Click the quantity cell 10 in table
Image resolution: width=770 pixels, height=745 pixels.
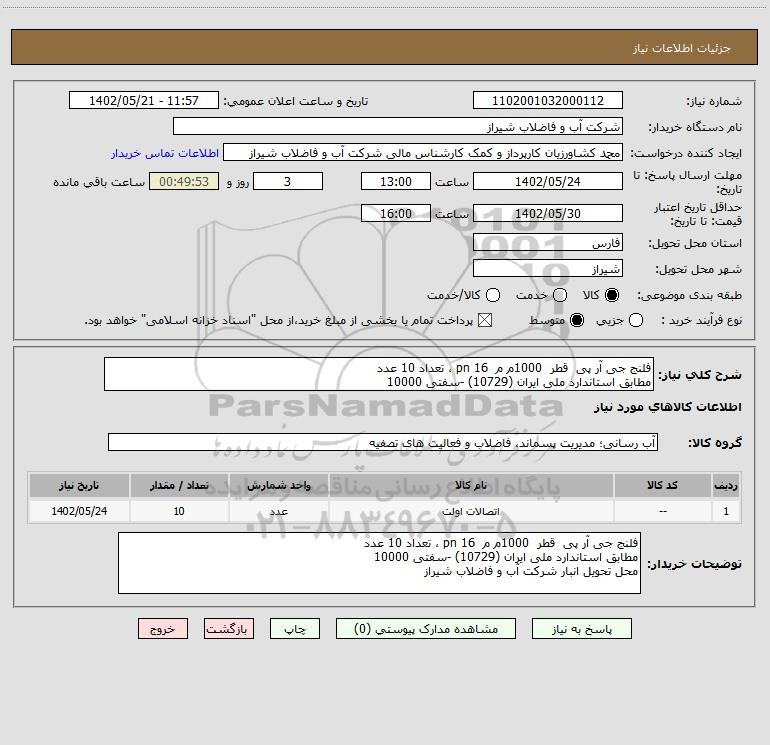pyautogui.click(x=179, y=511)
